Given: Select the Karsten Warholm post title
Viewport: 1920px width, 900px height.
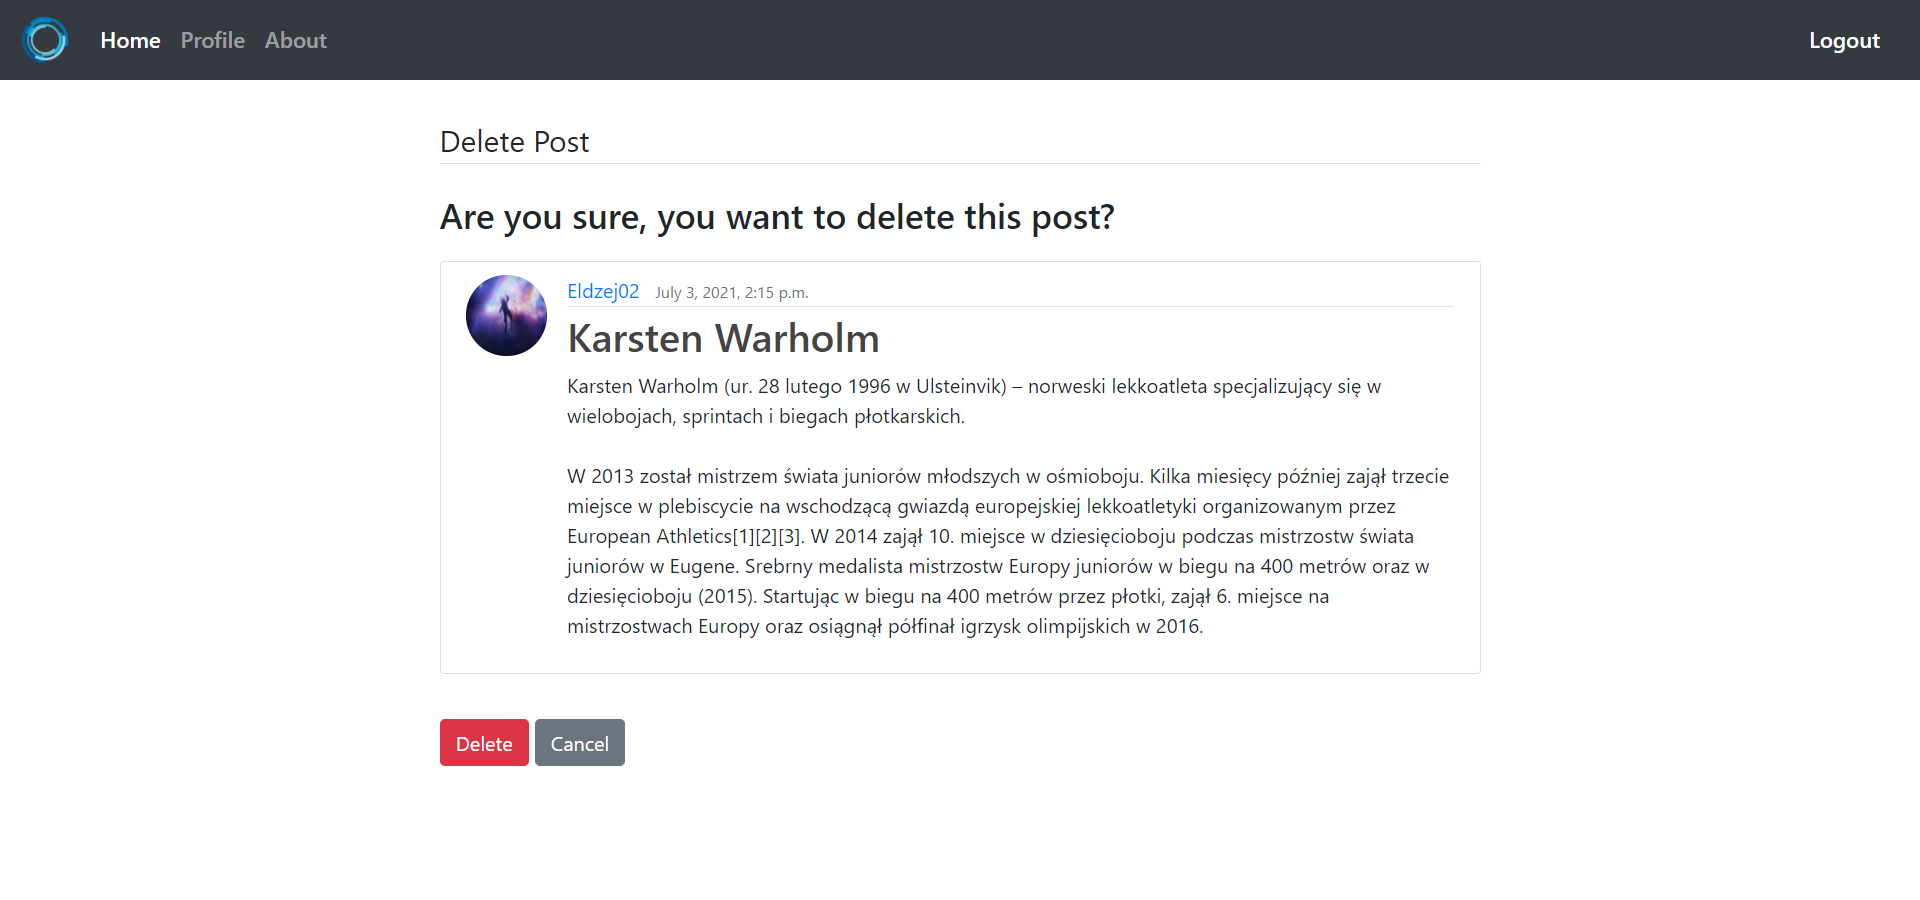Looking at the screenshot, I should (x=723, y=338).
